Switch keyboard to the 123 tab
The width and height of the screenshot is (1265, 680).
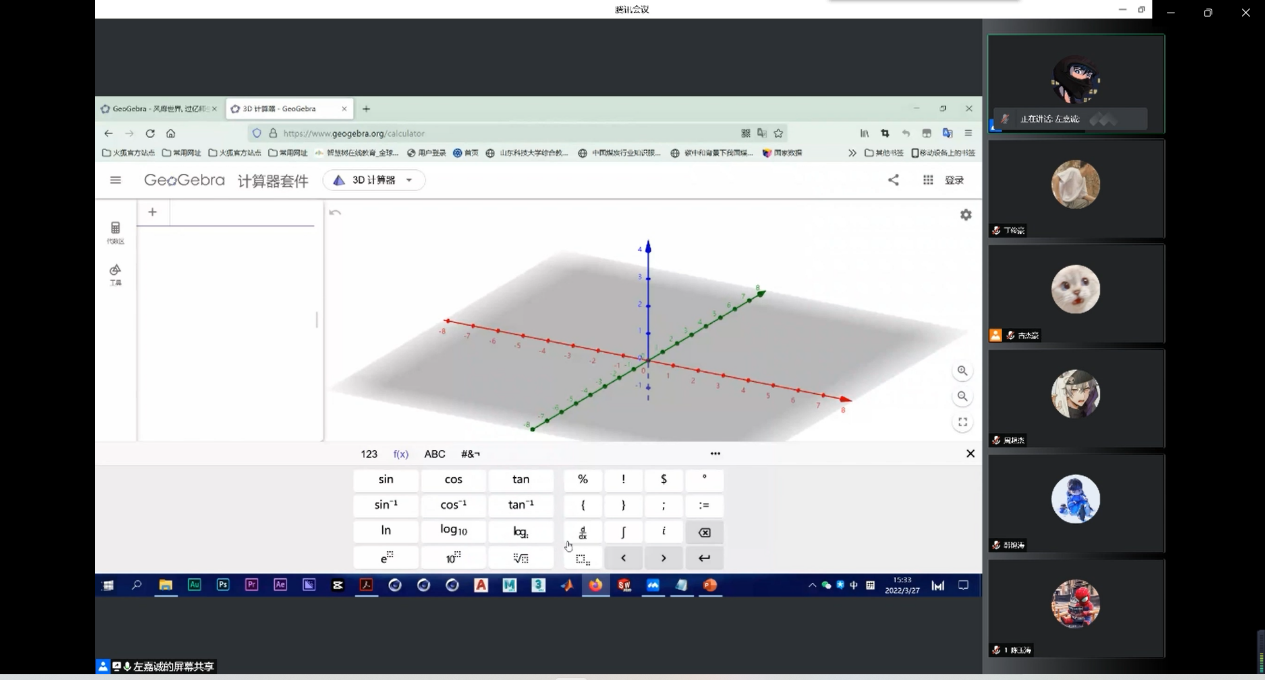point(369,454)
